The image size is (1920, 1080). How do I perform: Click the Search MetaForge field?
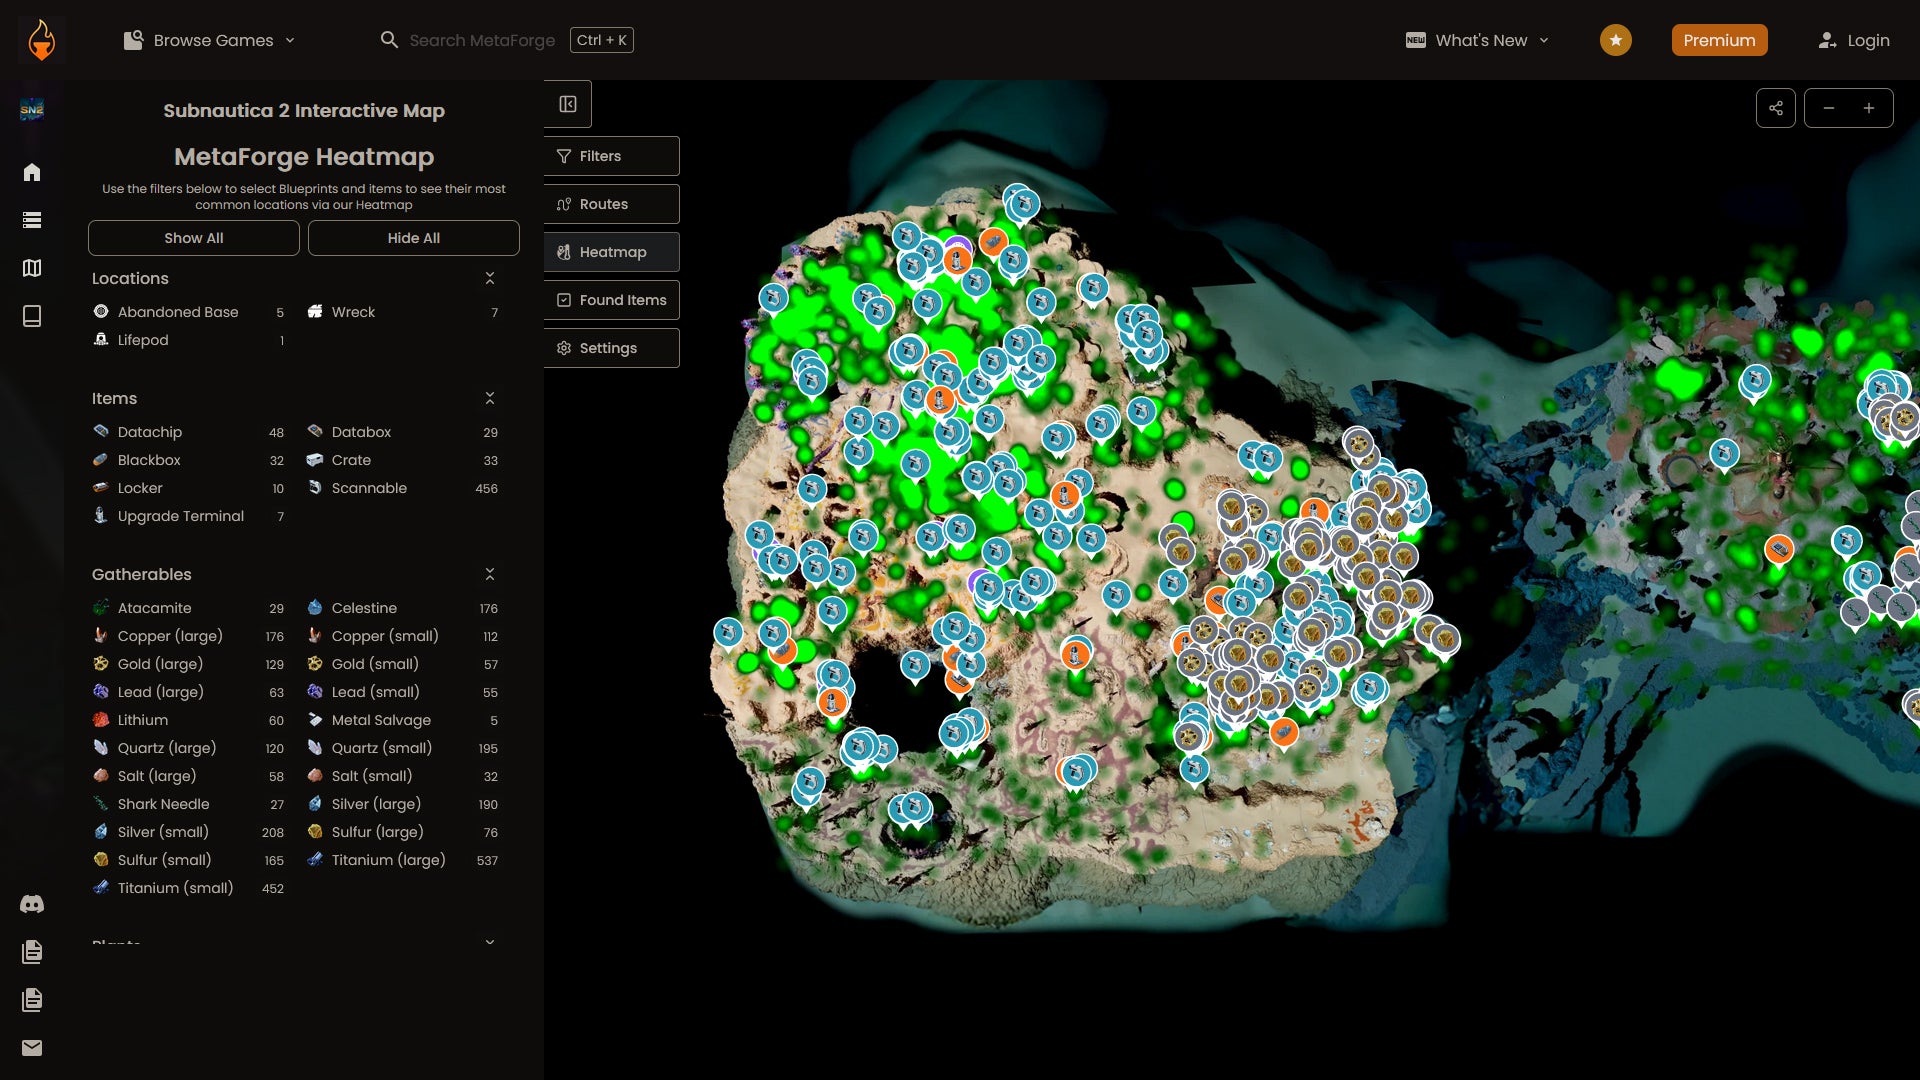coord(482,40)
